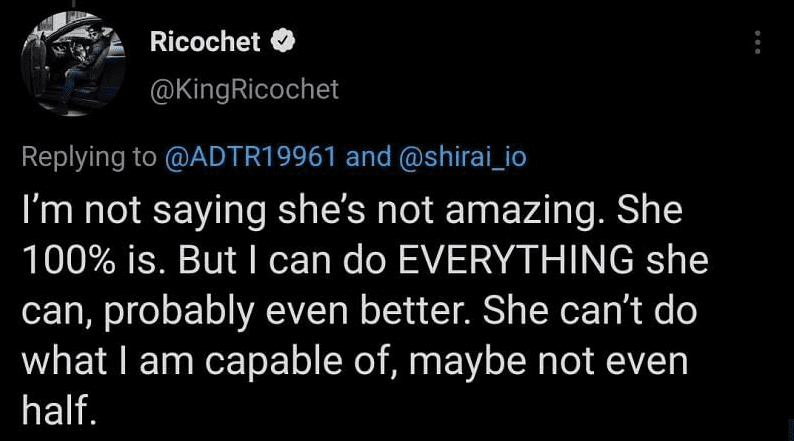Viewport: 794px width, 441px height.
Task: Click the capitalized word EVERYTHING in the tweet
Action: tap(516, 260)
